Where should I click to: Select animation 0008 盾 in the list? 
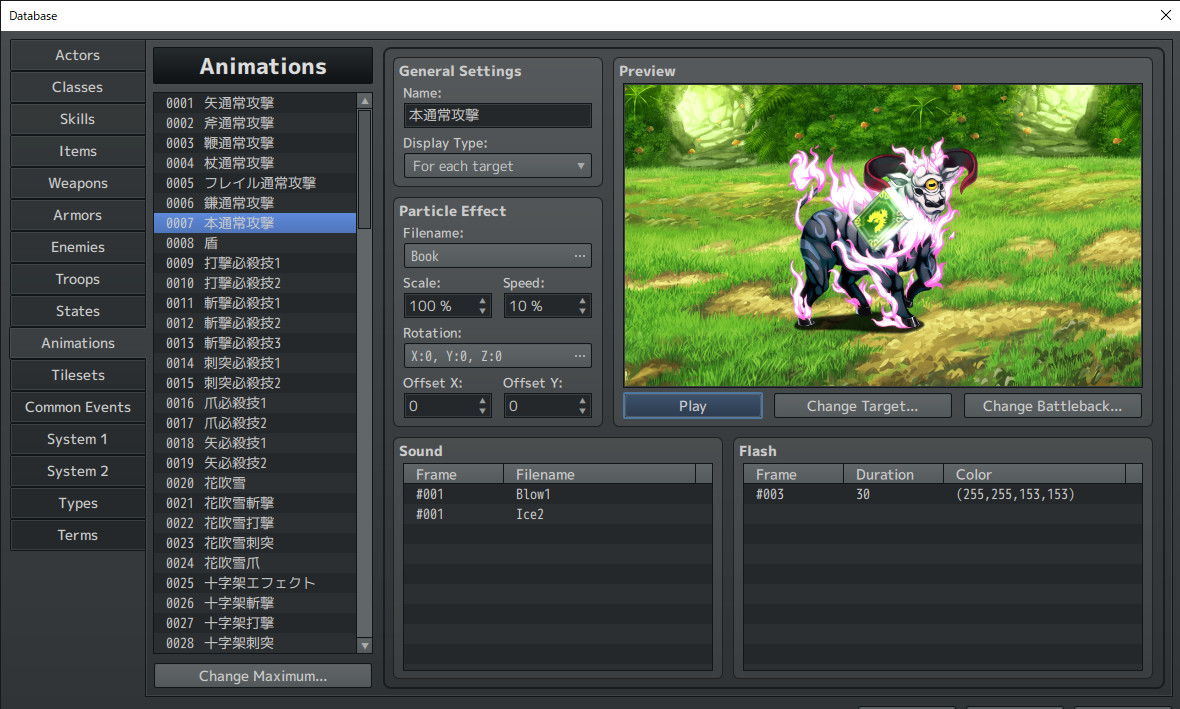[x=255, y=242]
